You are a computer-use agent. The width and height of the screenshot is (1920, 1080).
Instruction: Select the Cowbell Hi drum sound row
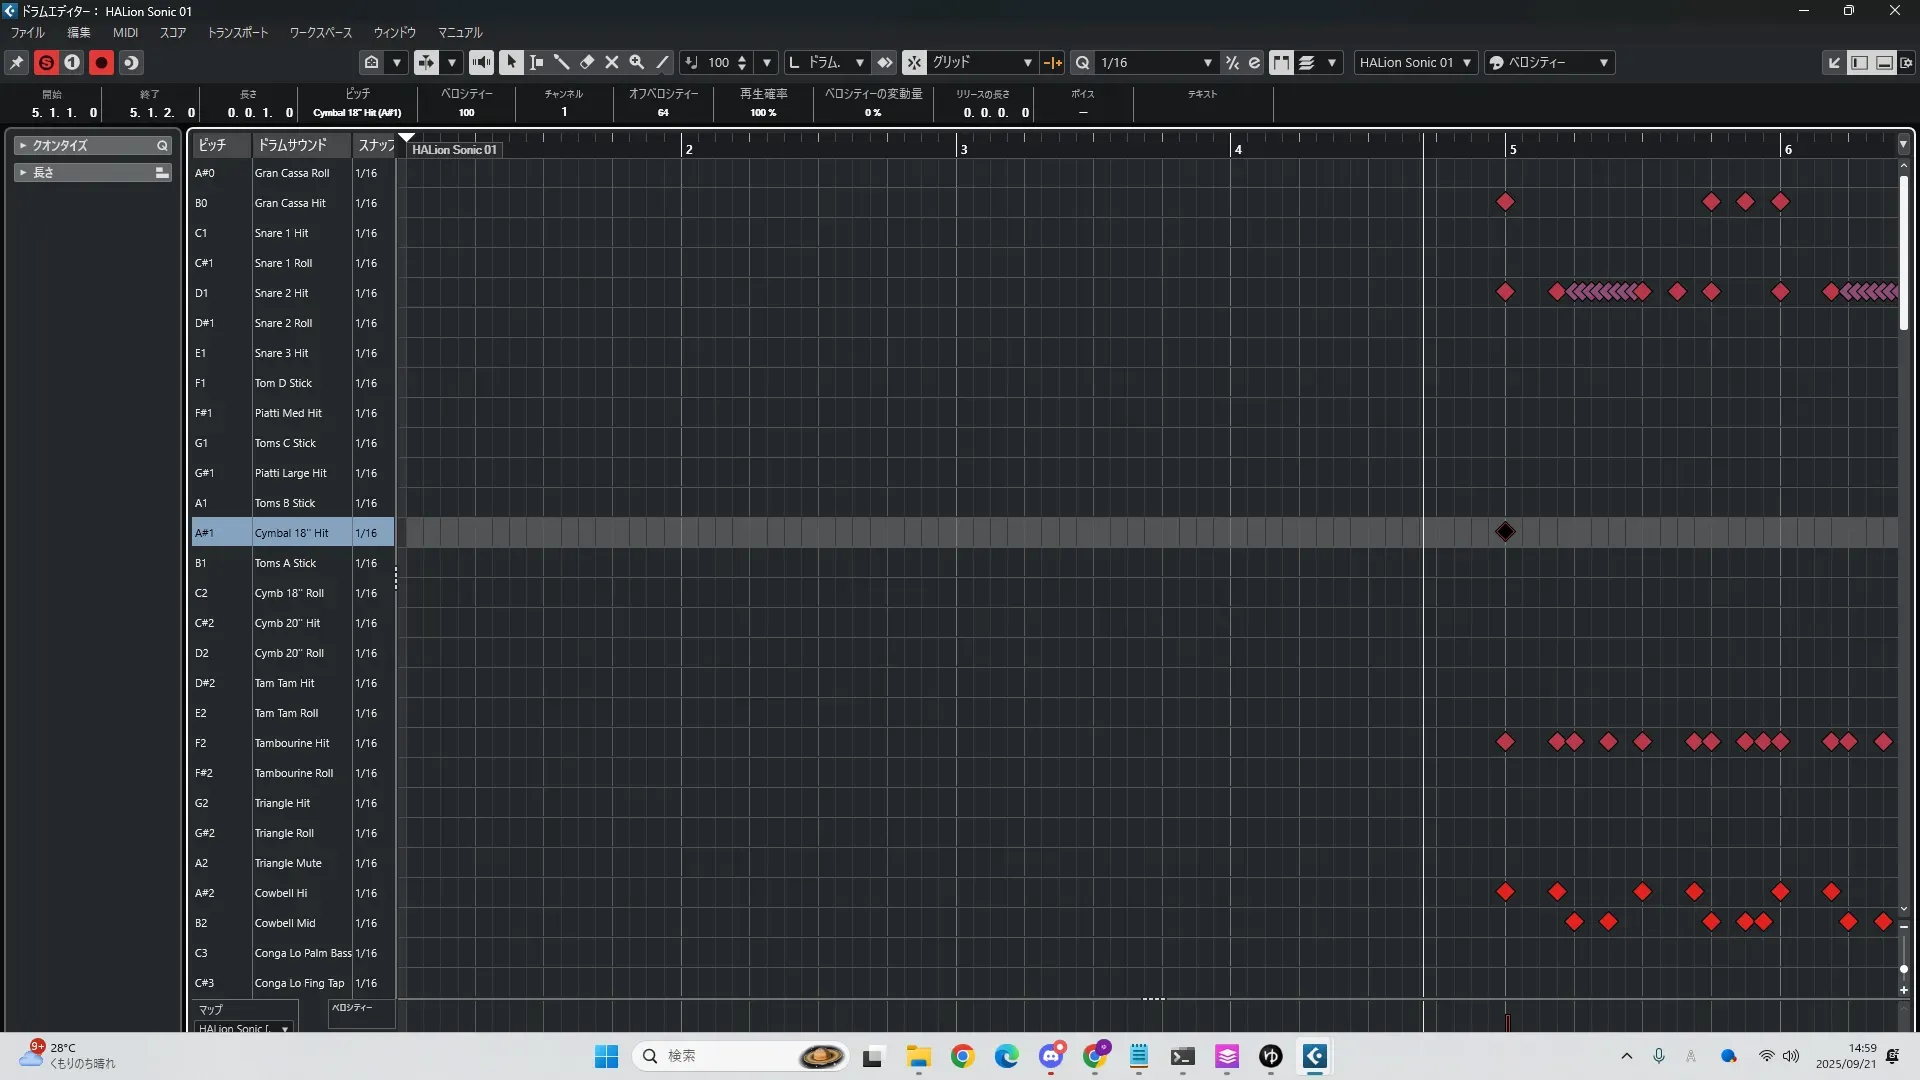coord(281,893)
